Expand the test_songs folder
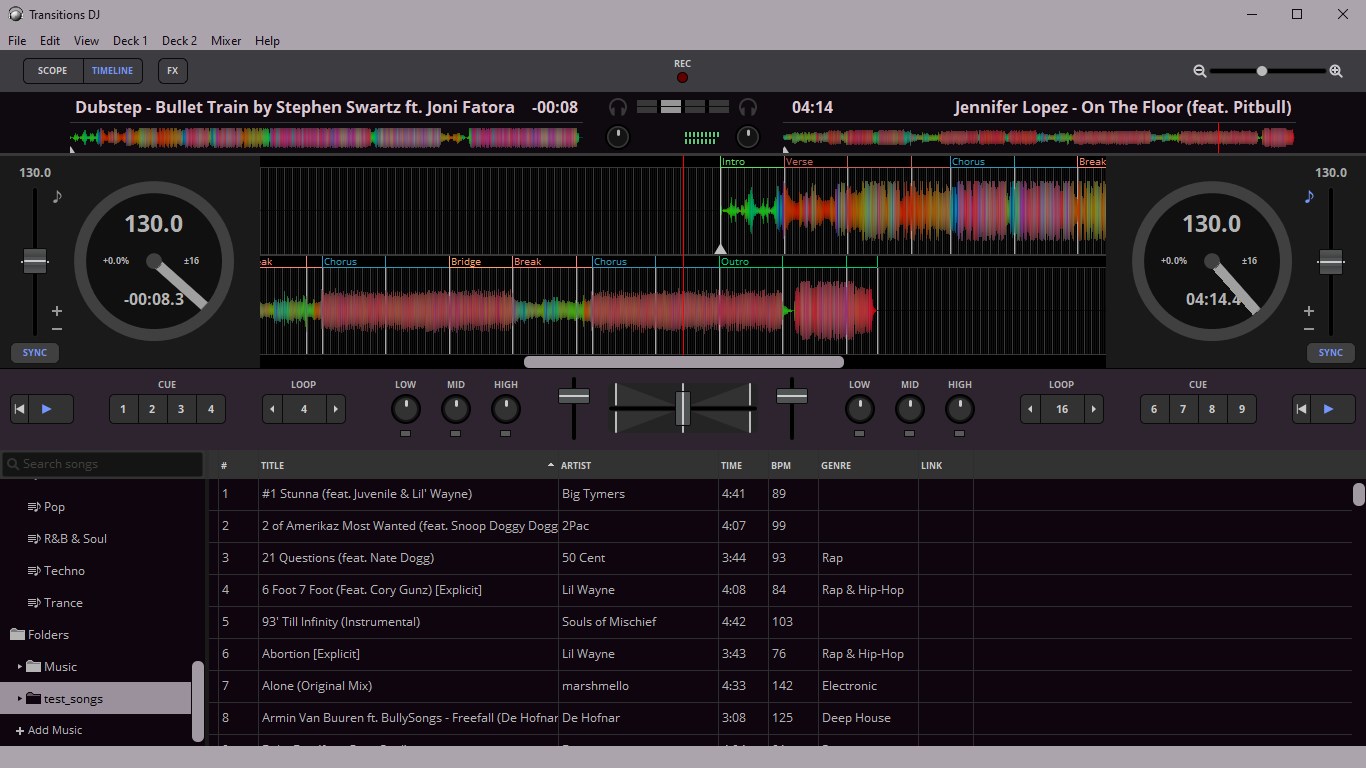 [17, 698]
